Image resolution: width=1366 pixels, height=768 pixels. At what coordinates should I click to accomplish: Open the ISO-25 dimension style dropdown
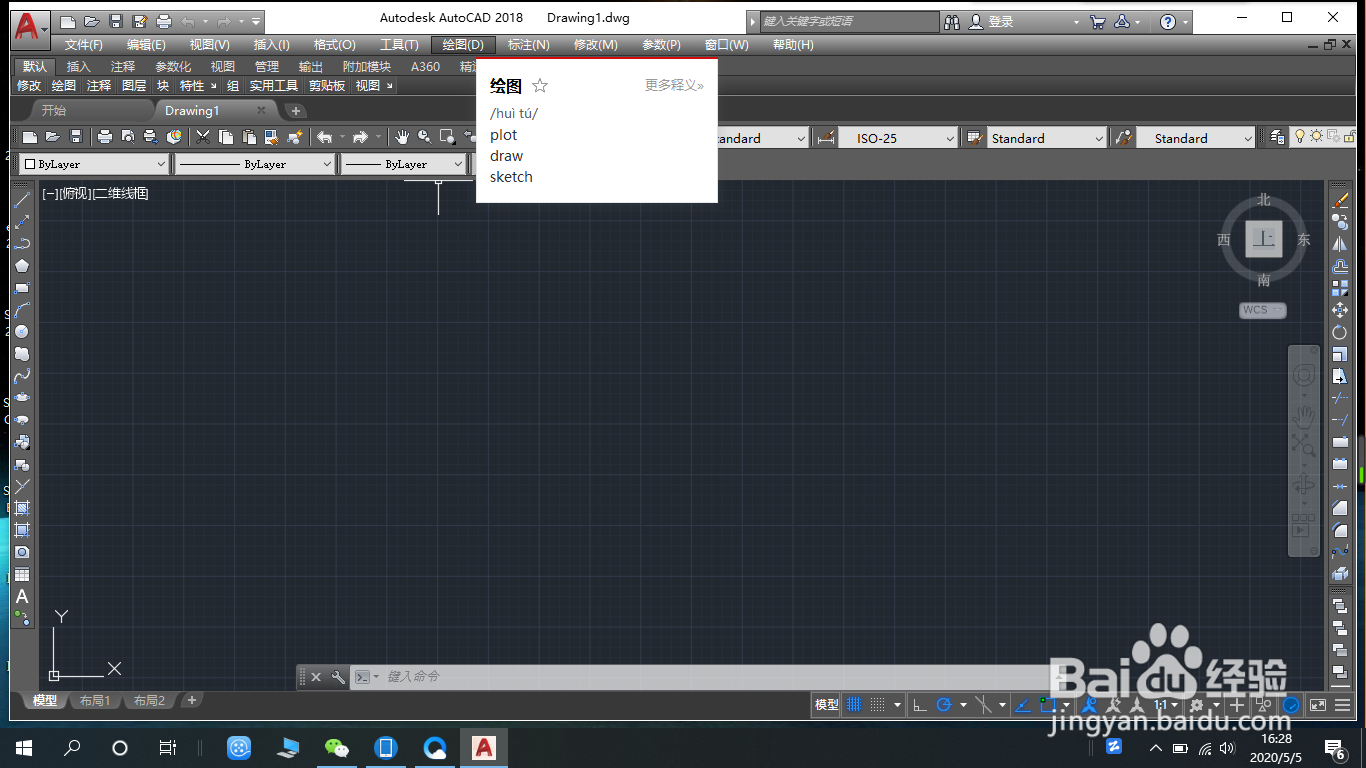point(897,138)
